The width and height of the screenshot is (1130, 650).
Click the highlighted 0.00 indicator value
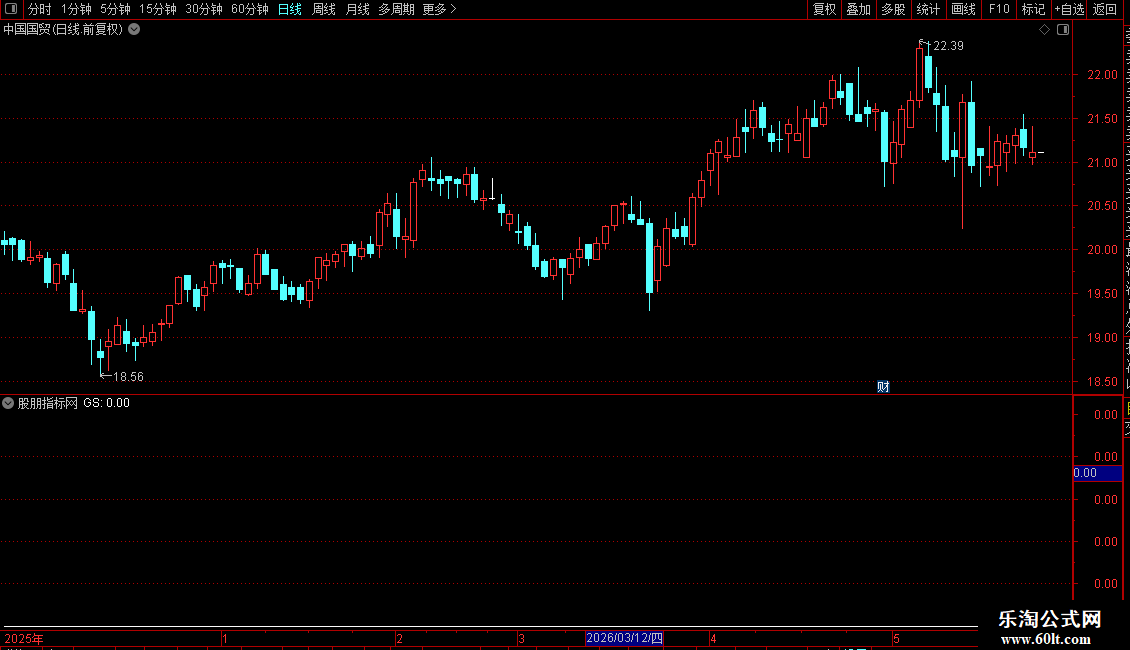pyautogui.click(x=1097, y=473)
